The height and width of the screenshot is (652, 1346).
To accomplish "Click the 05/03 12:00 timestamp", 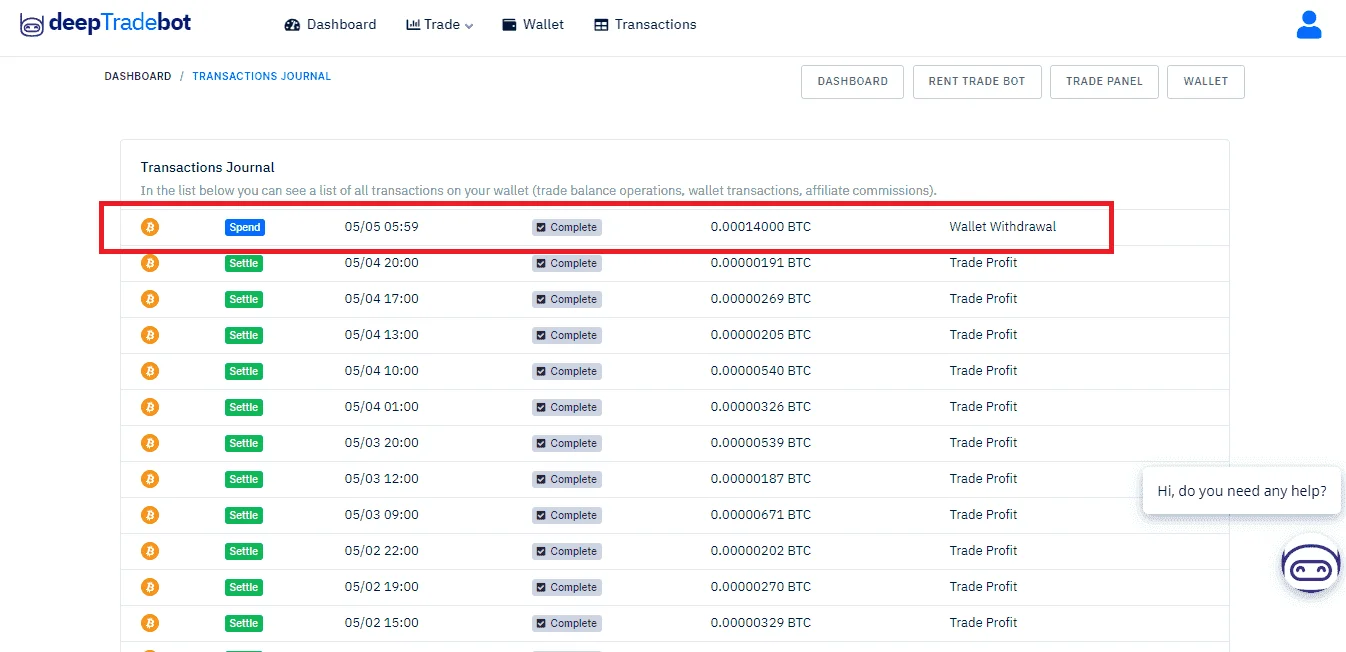I will tap(382, 479).
